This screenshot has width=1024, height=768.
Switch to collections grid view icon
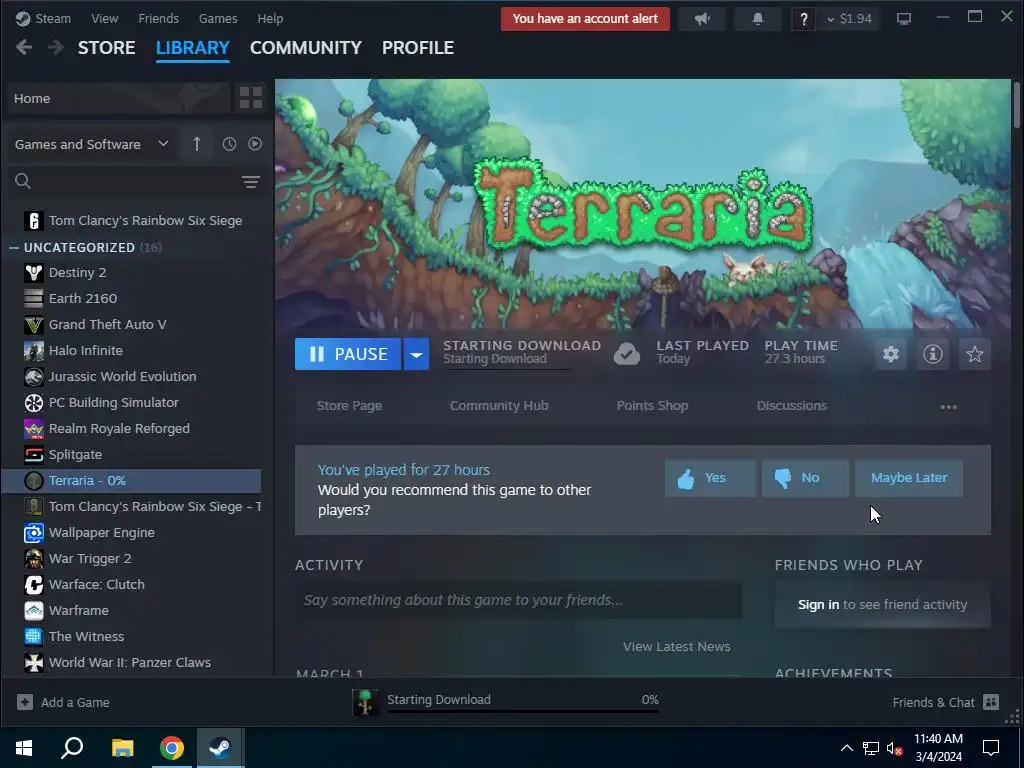pyautogui.click(x=251, y=98)
